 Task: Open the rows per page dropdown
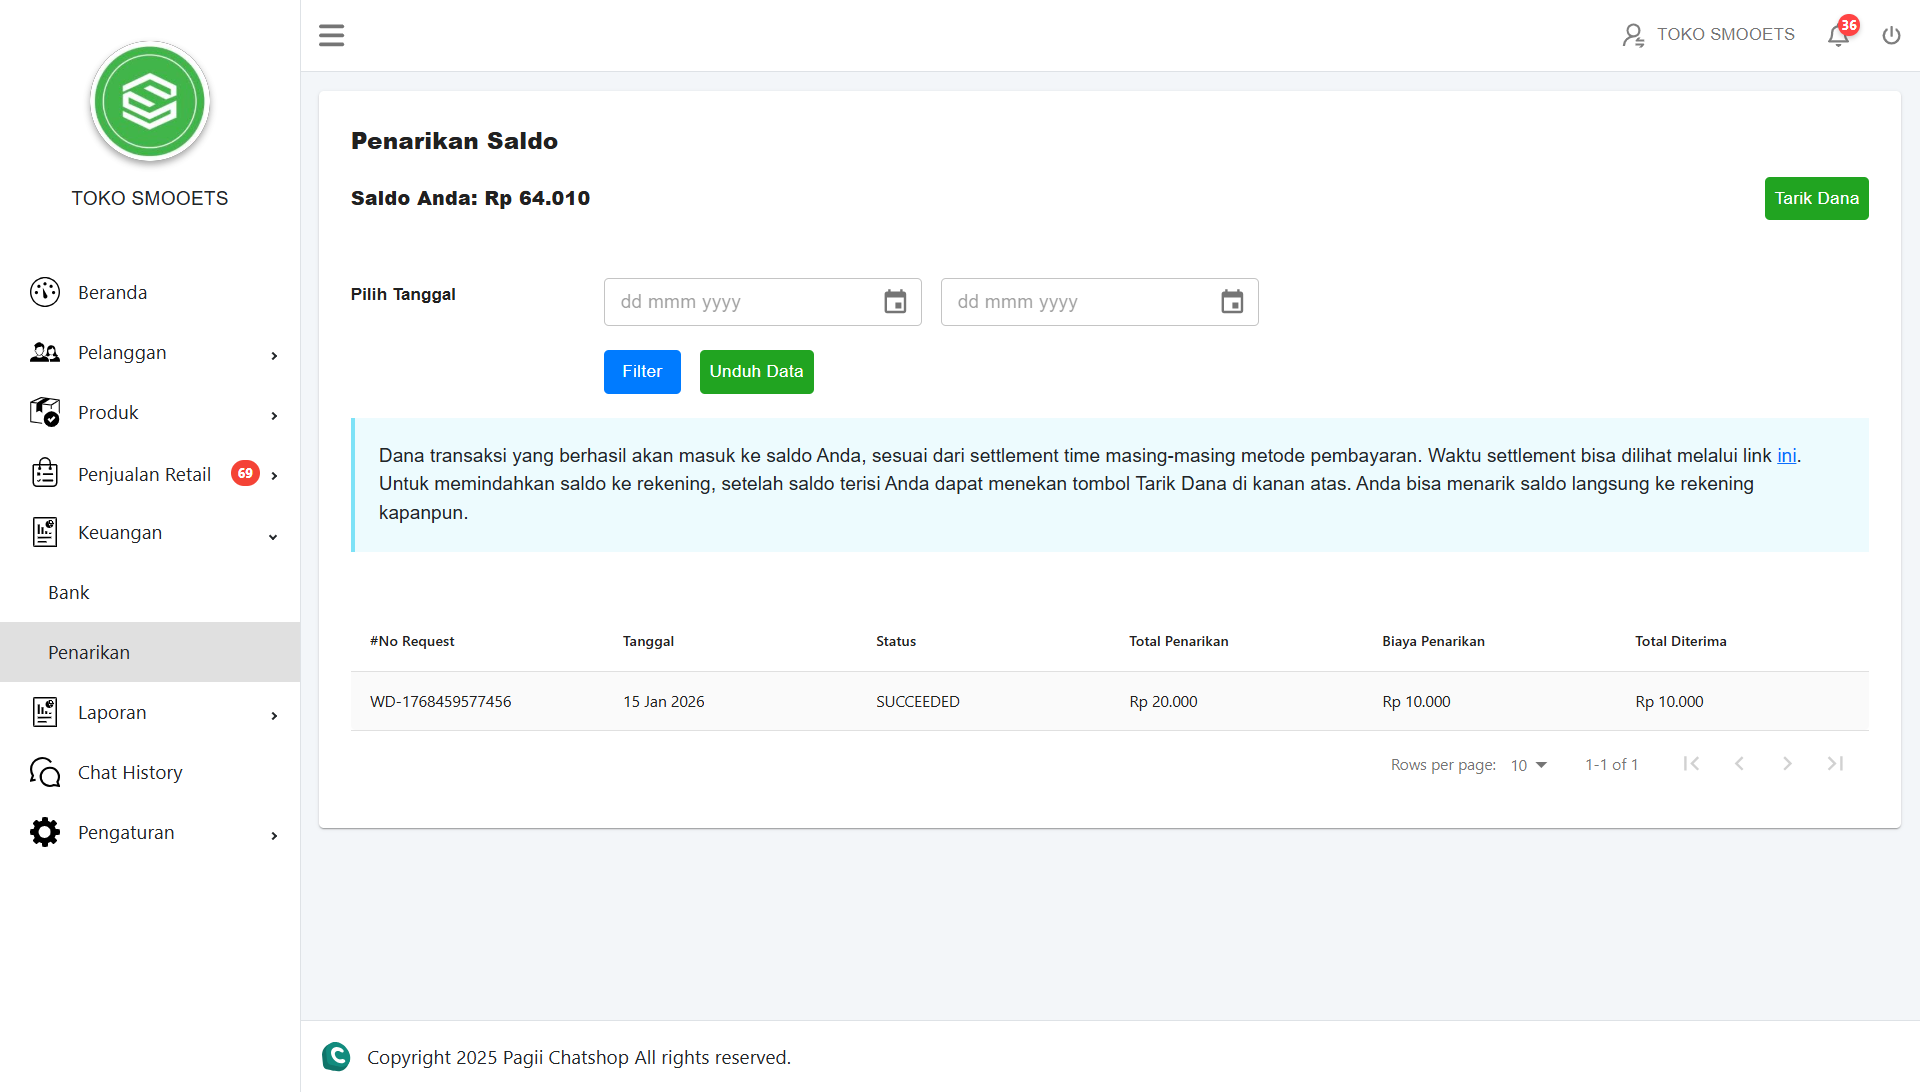click(1528, 765)
